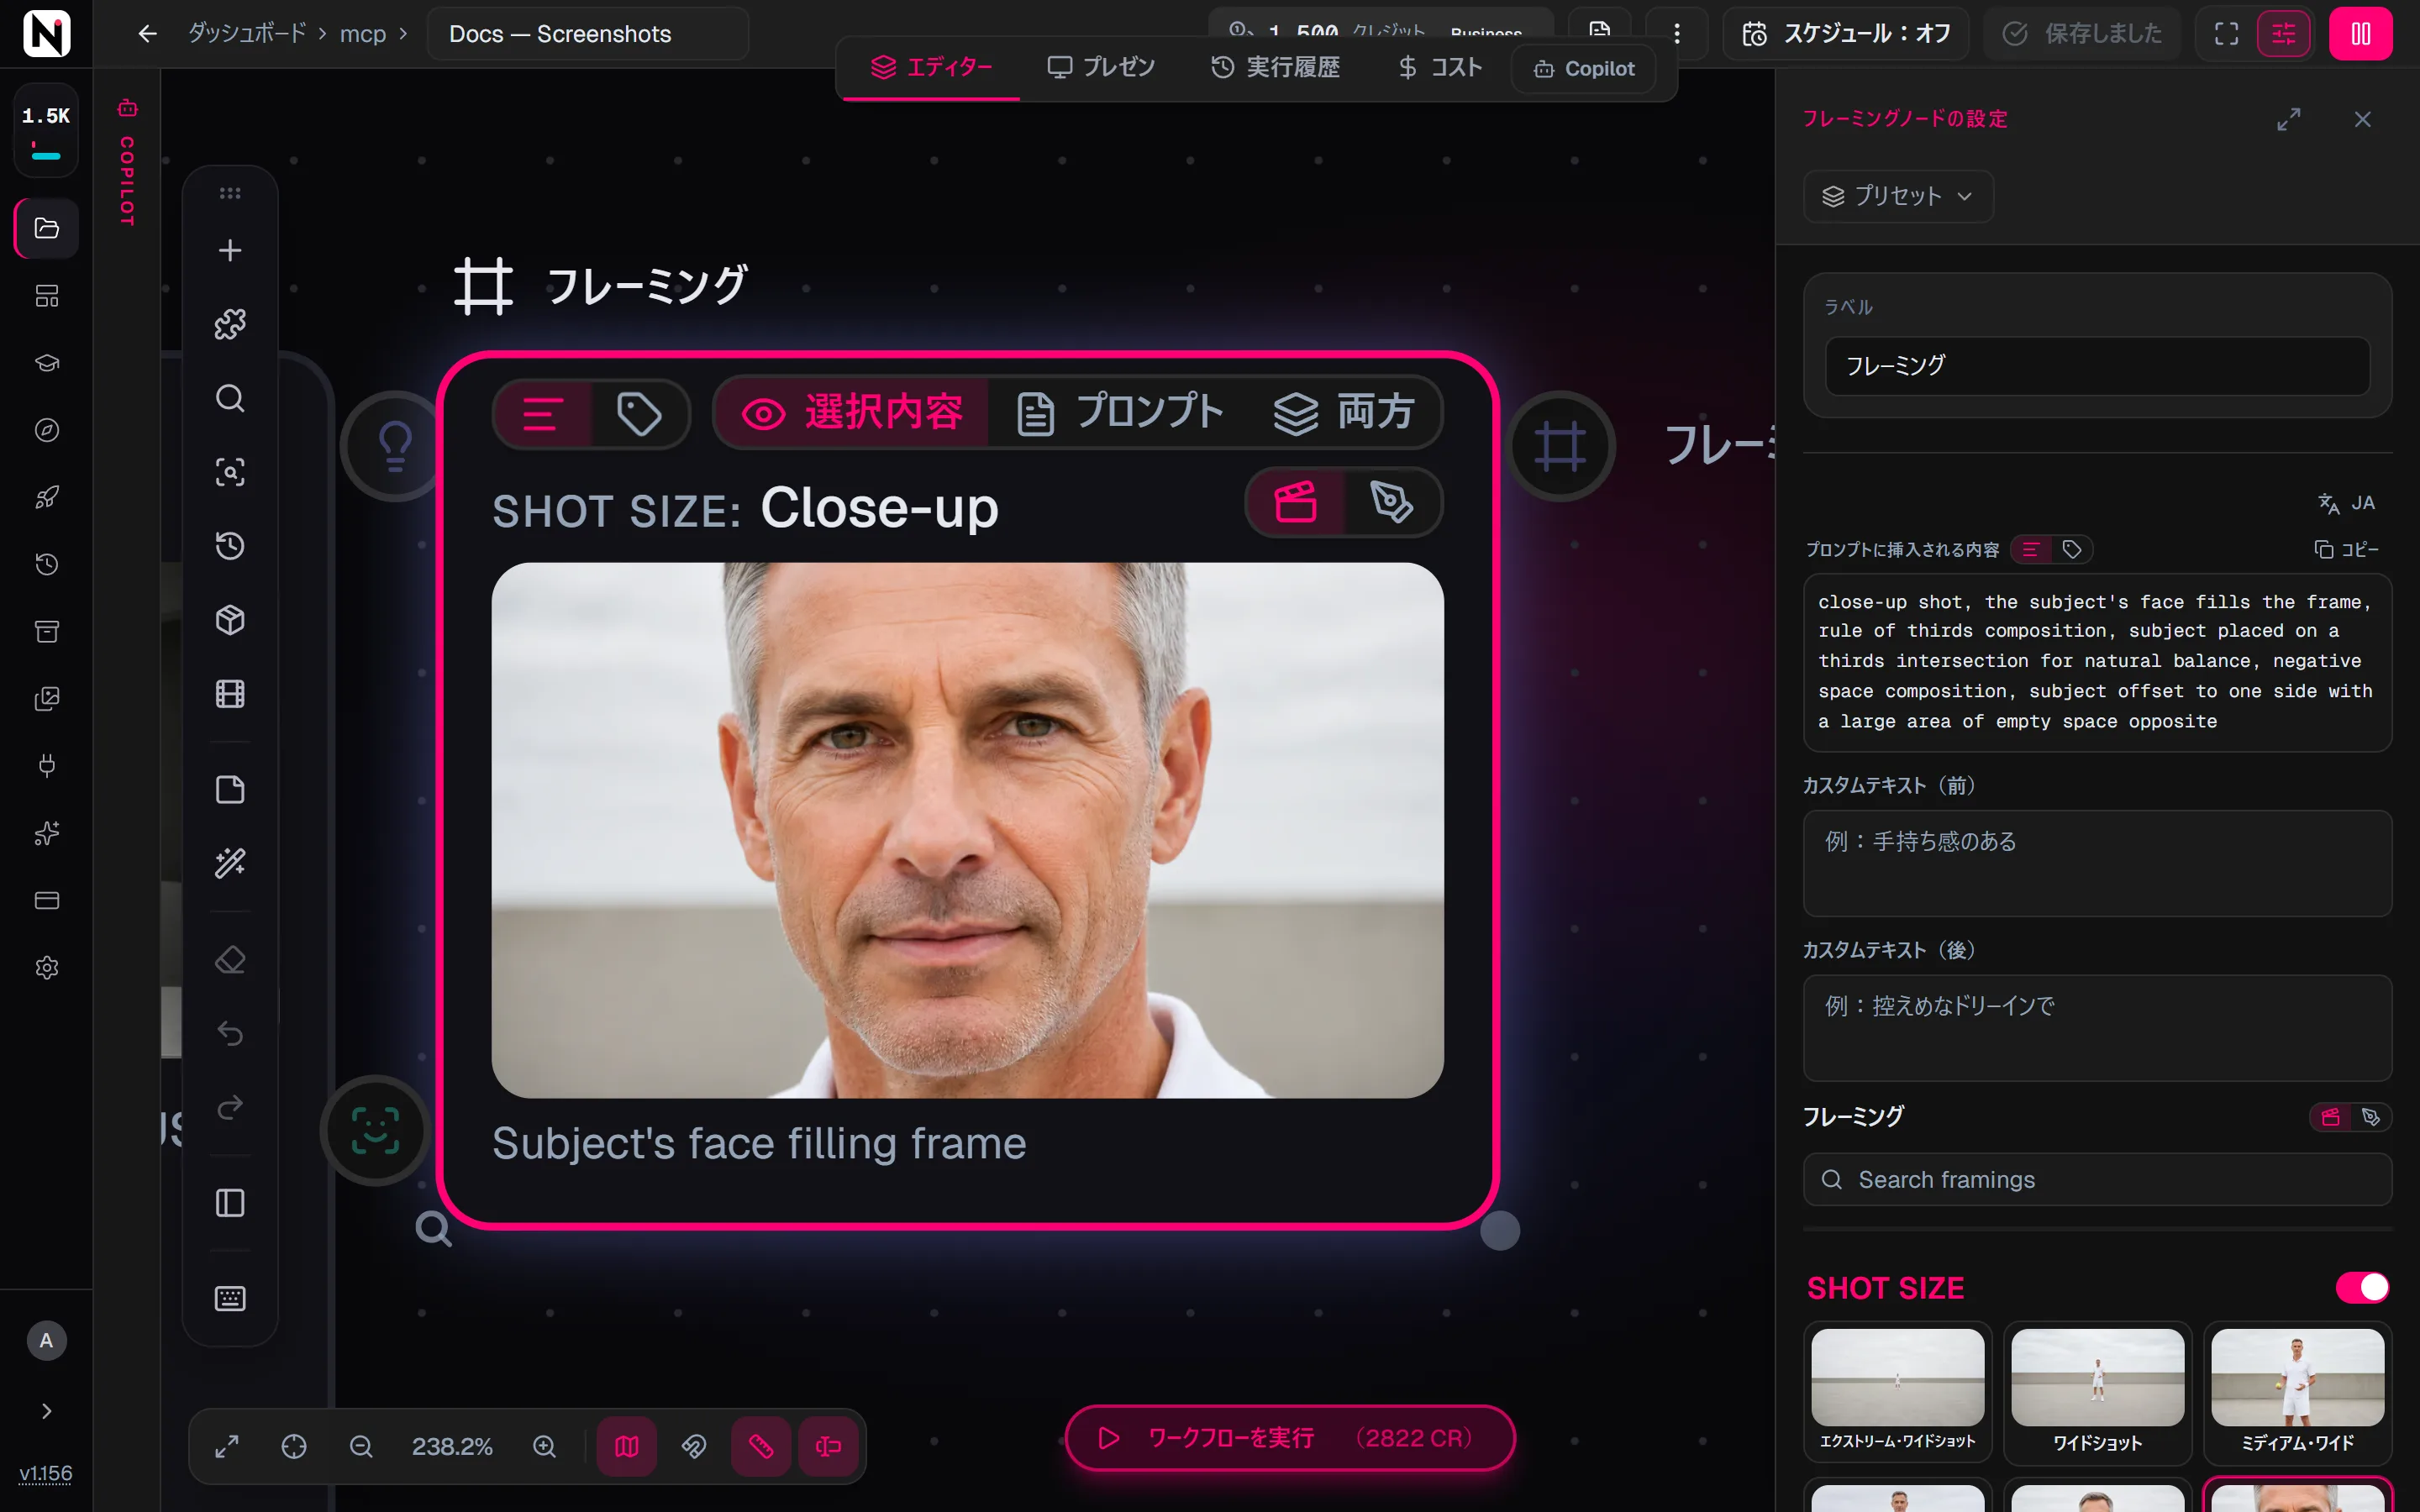Viewport: 2420px width, 1512px height.
Task: Toggle the SHOT SIZE switch off
Action: (2362, 1287)
